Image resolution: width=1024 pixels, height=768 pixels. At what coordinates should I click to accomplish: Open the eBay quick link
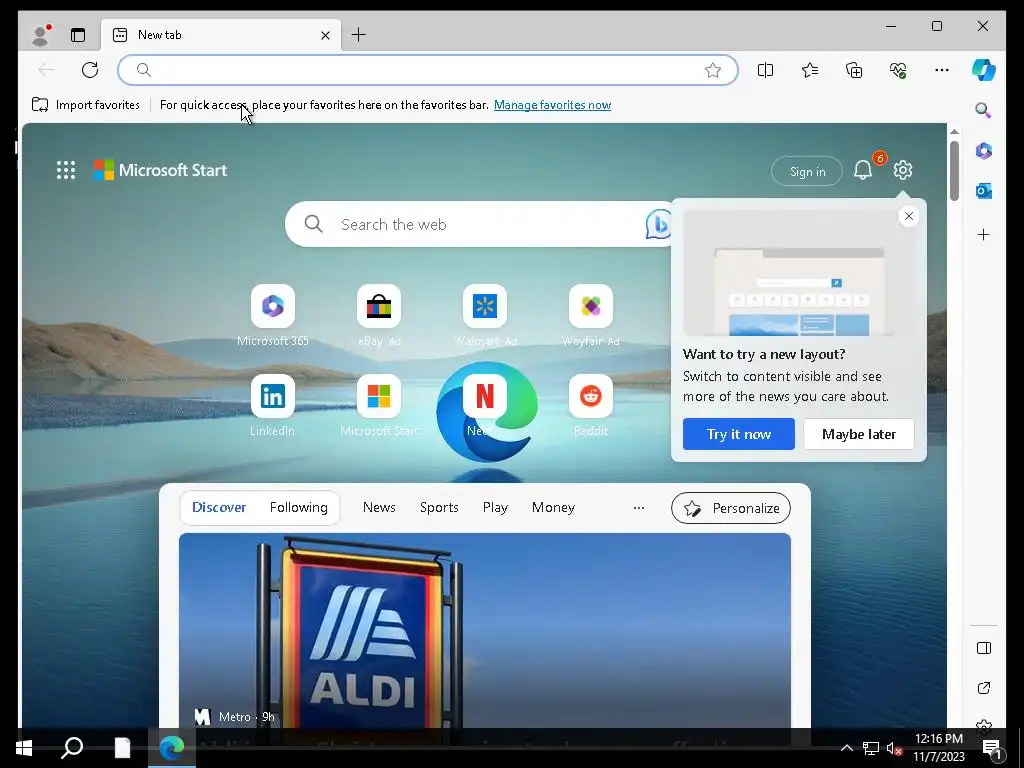pyautogui.click(x=379, y=306)
